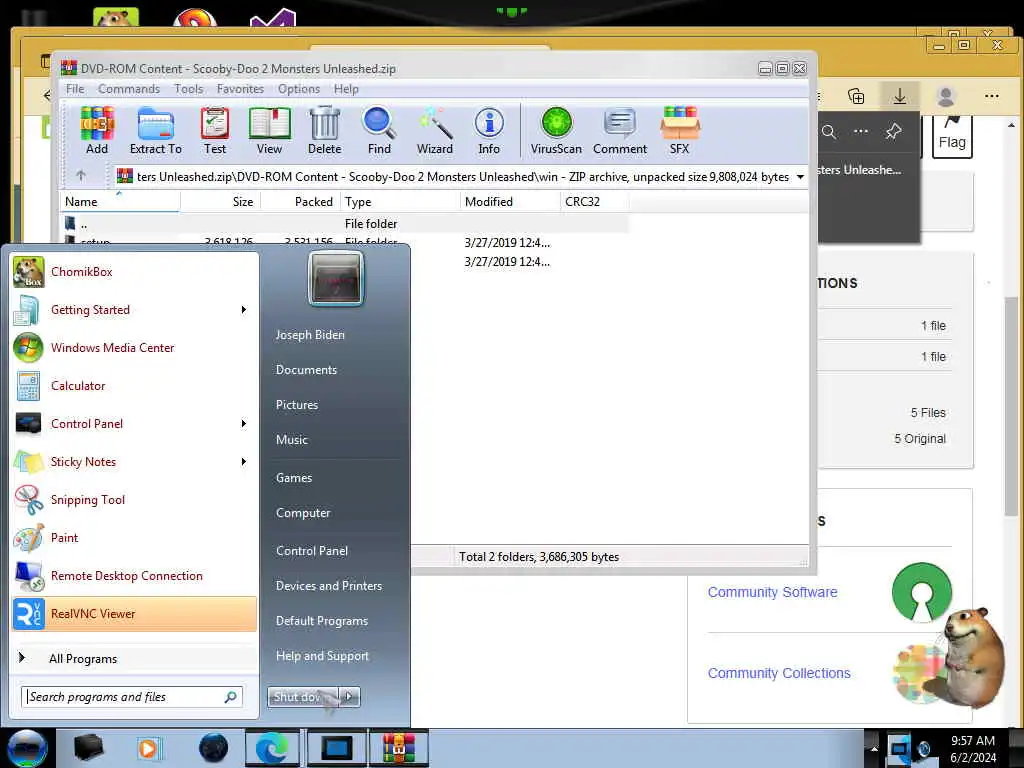This screenshot has height=768, width=1024.
Task: Sort by Name column header
Action: tap(120, 202)
